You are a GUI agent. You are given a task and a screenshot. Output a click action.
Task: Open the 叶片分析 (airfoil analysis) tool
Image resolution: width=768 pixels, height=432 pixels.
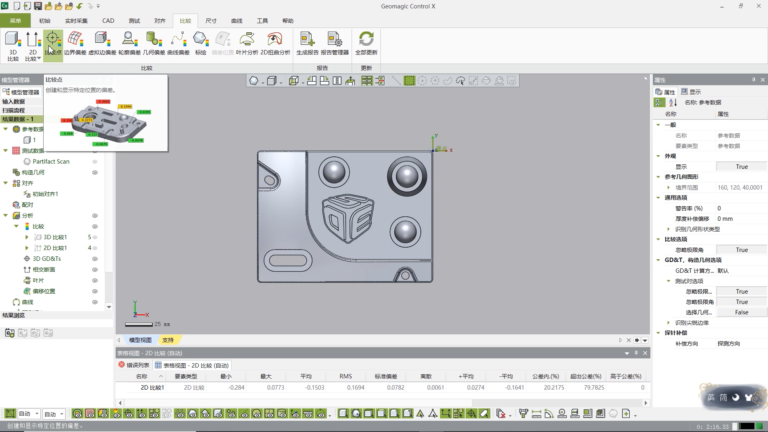coord(247,43)
